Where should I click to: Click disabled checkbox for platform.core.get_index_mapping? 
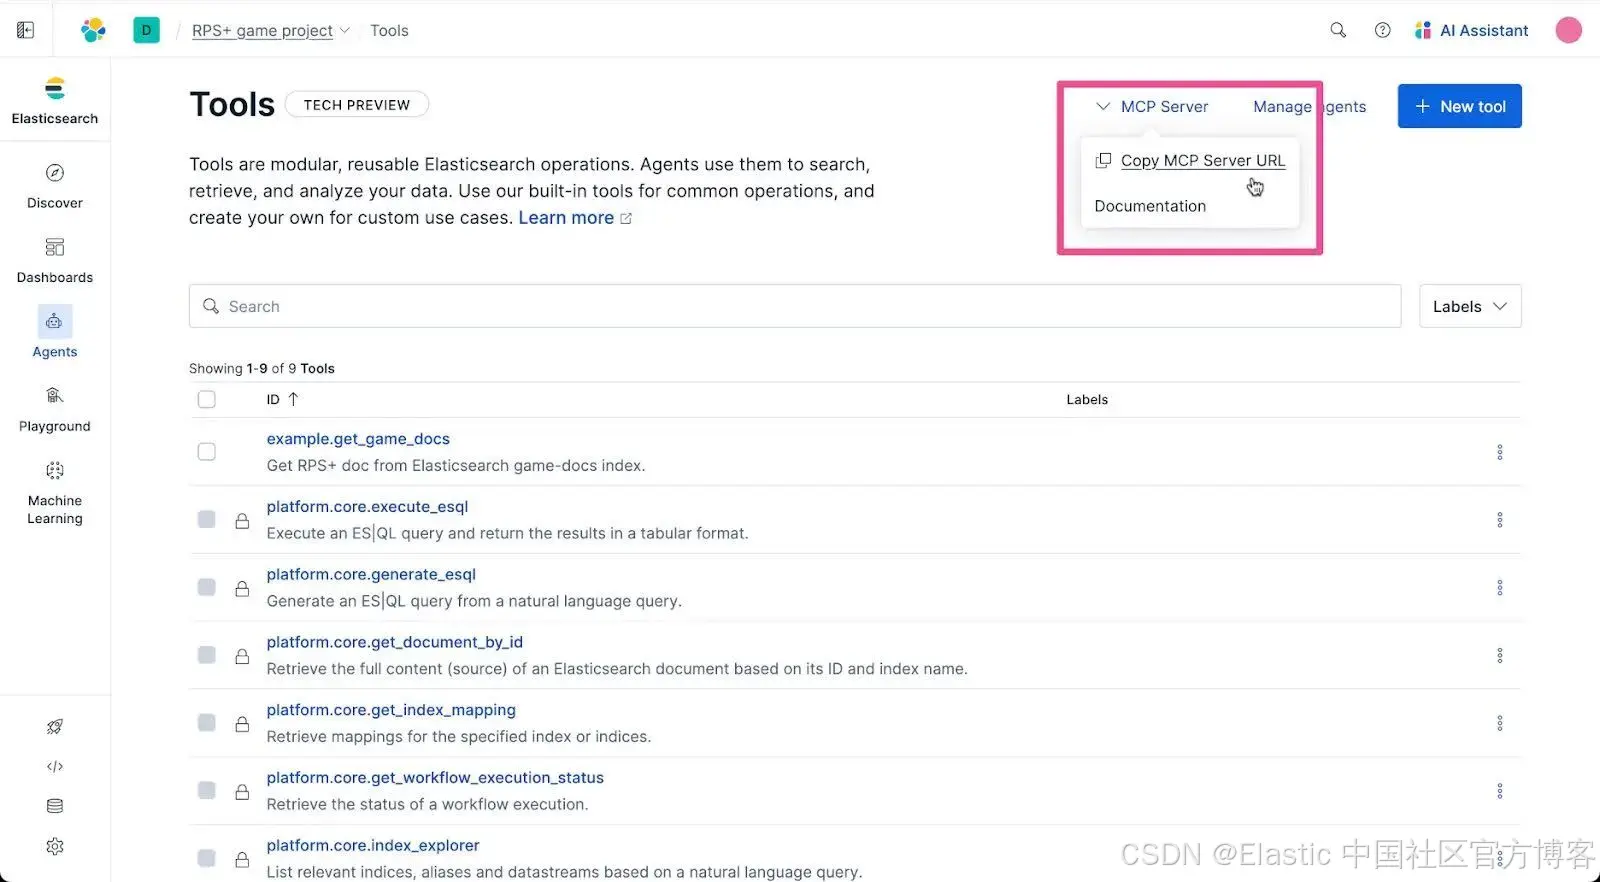pos(207,722)
